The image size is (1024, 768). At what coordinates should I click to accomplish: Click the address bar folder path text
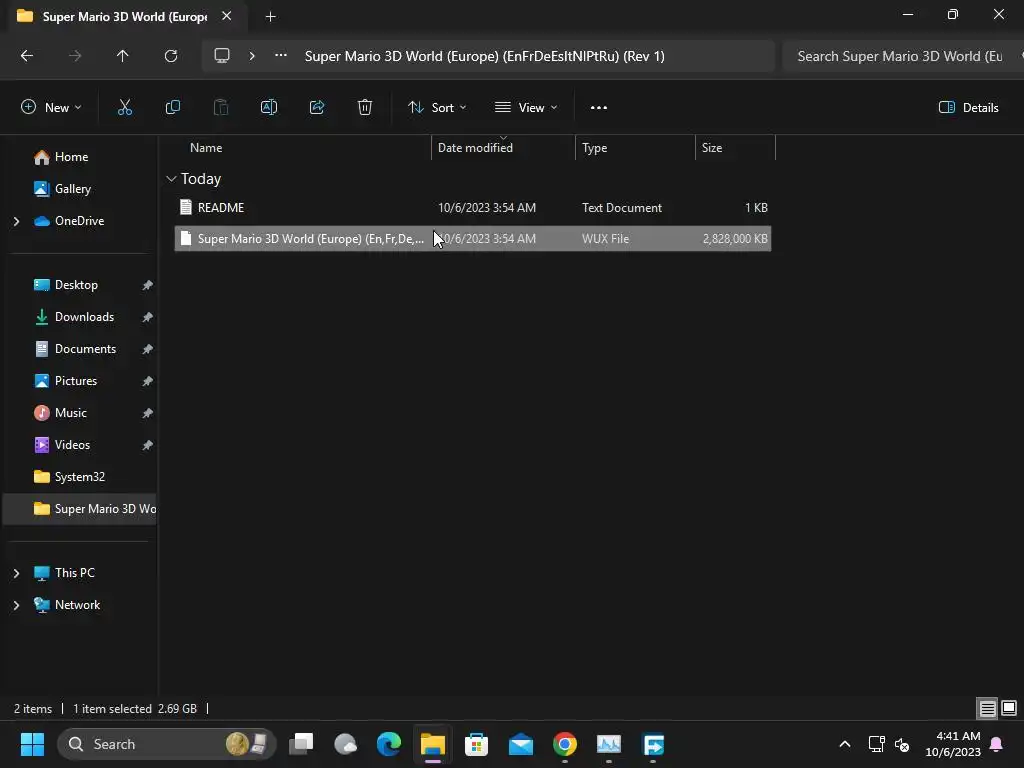click(x=485, y=56)
